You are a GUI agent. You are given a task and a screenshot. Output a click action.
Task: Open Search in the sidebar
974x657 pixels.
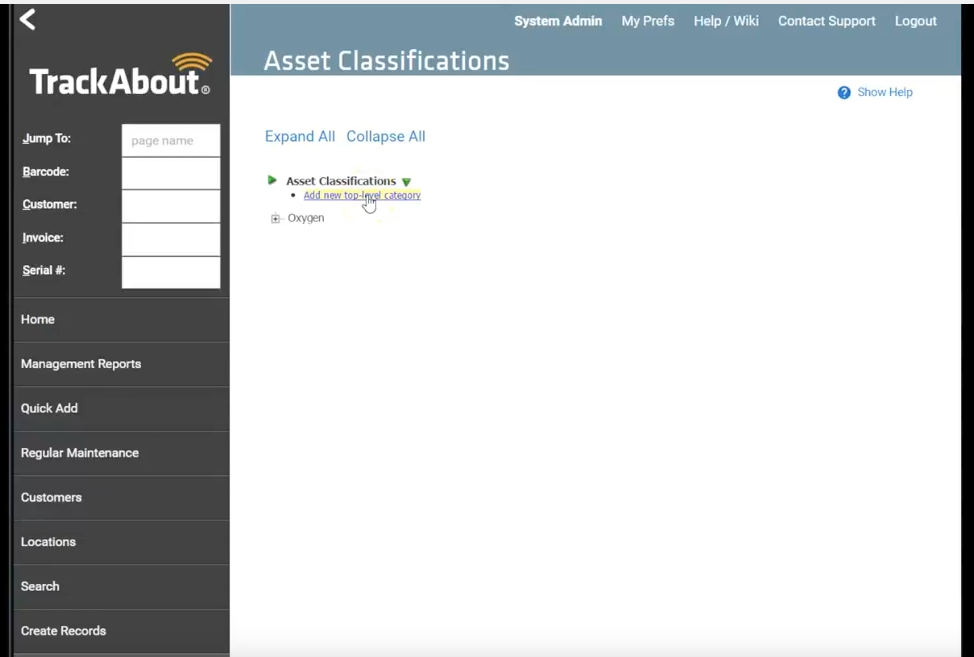(x=122, y=587)
